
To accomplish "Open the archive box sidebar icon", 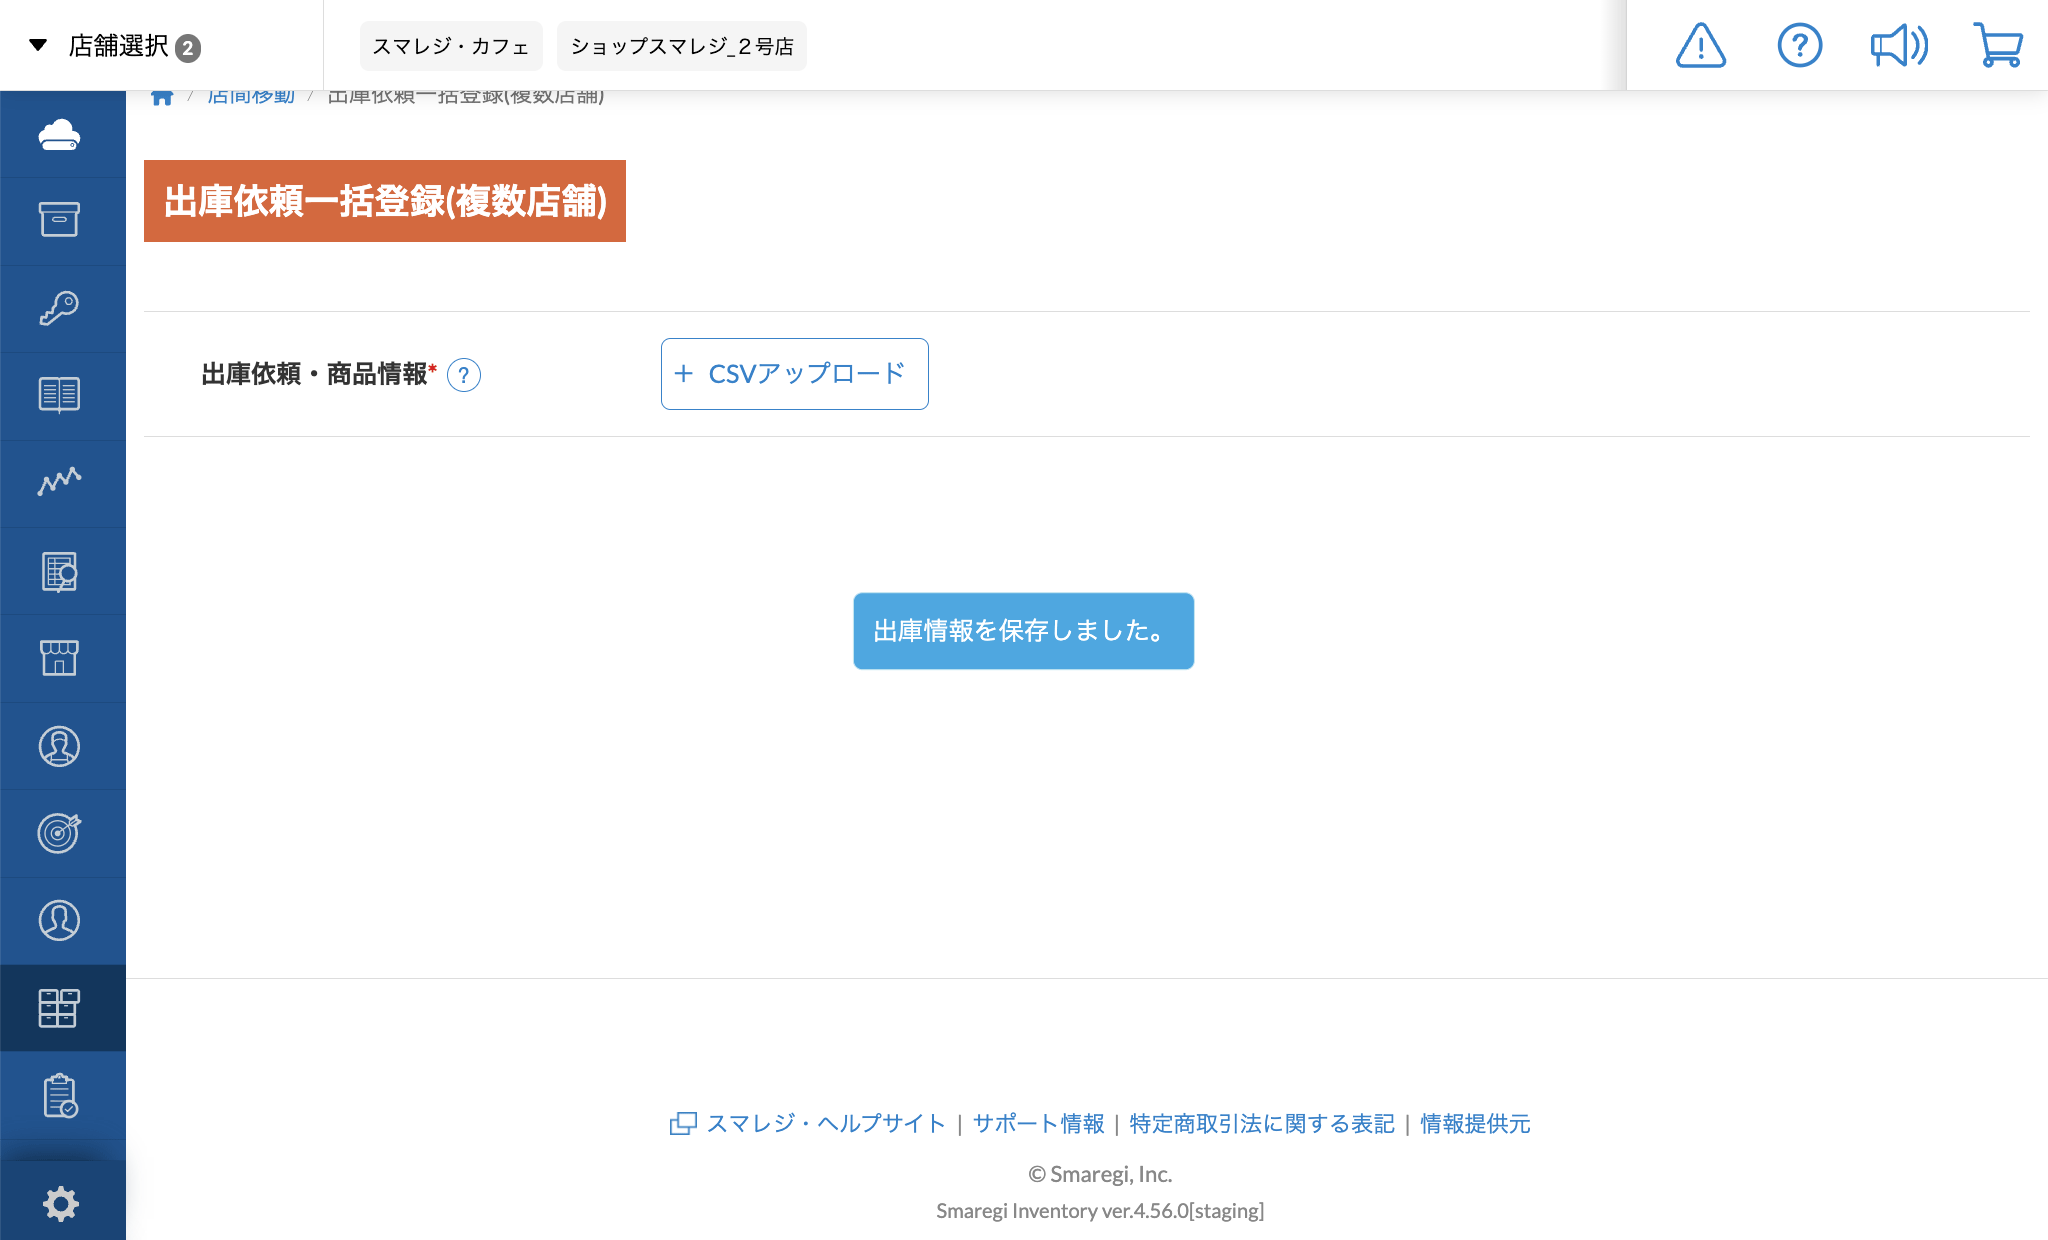I will coord(60,220).
